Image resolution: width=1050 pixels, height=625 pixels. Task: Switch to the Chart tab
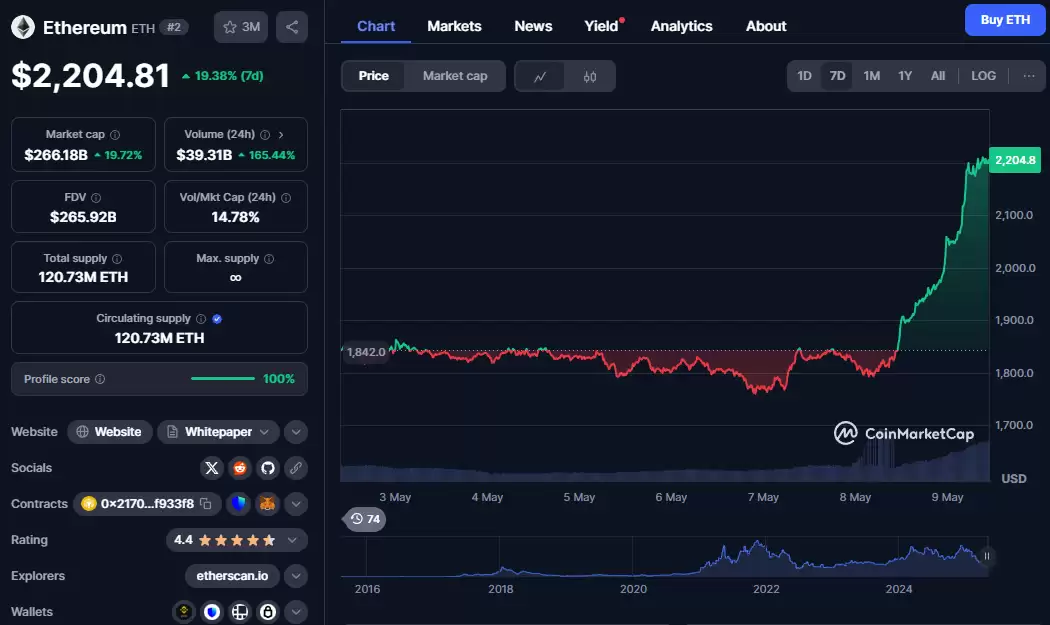(x=376, y=26)
